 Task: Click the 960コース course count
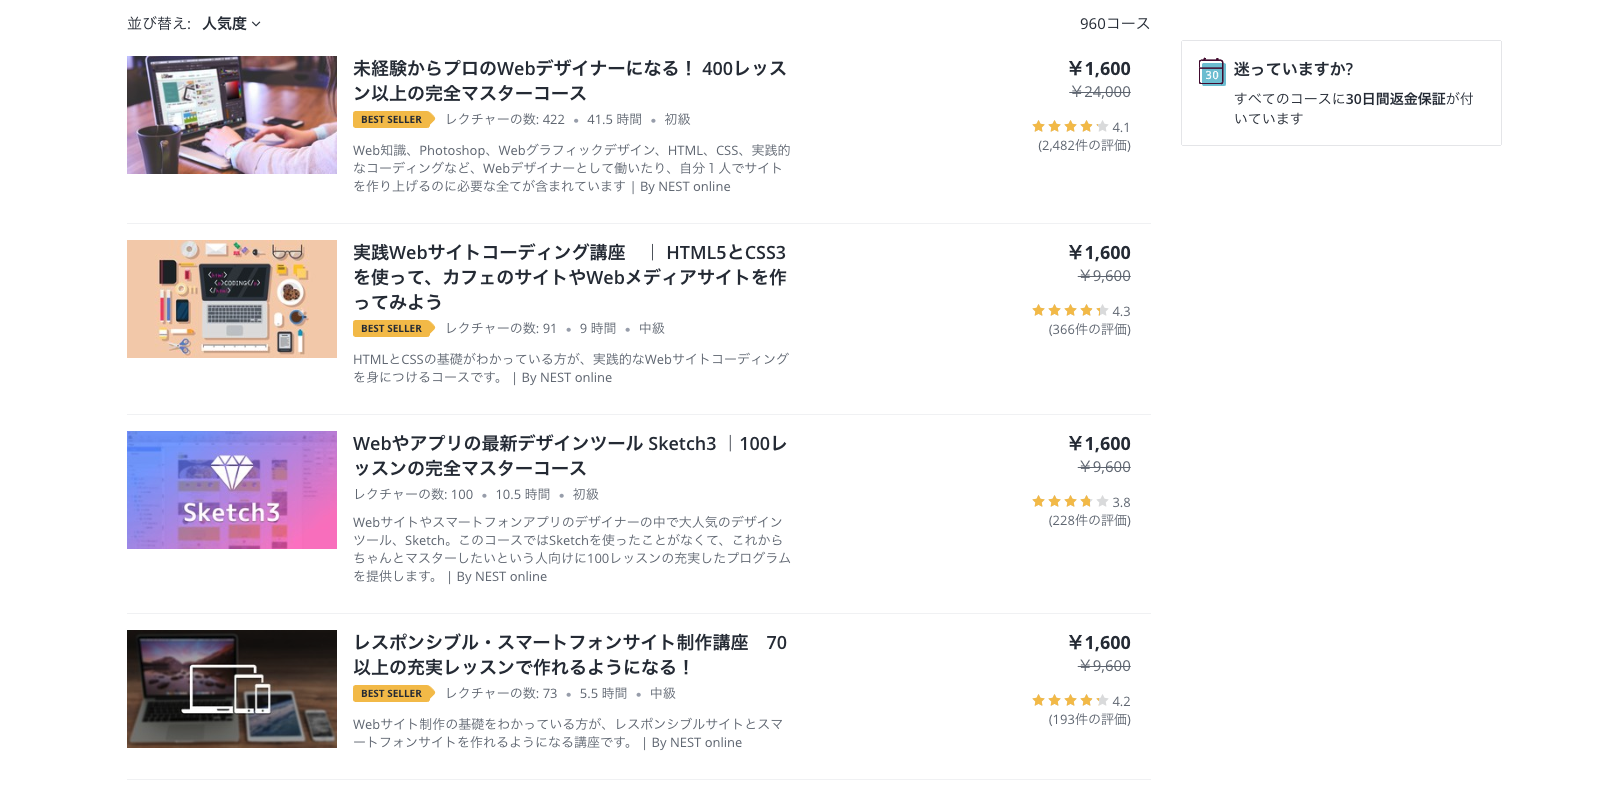coord(1114,23)
